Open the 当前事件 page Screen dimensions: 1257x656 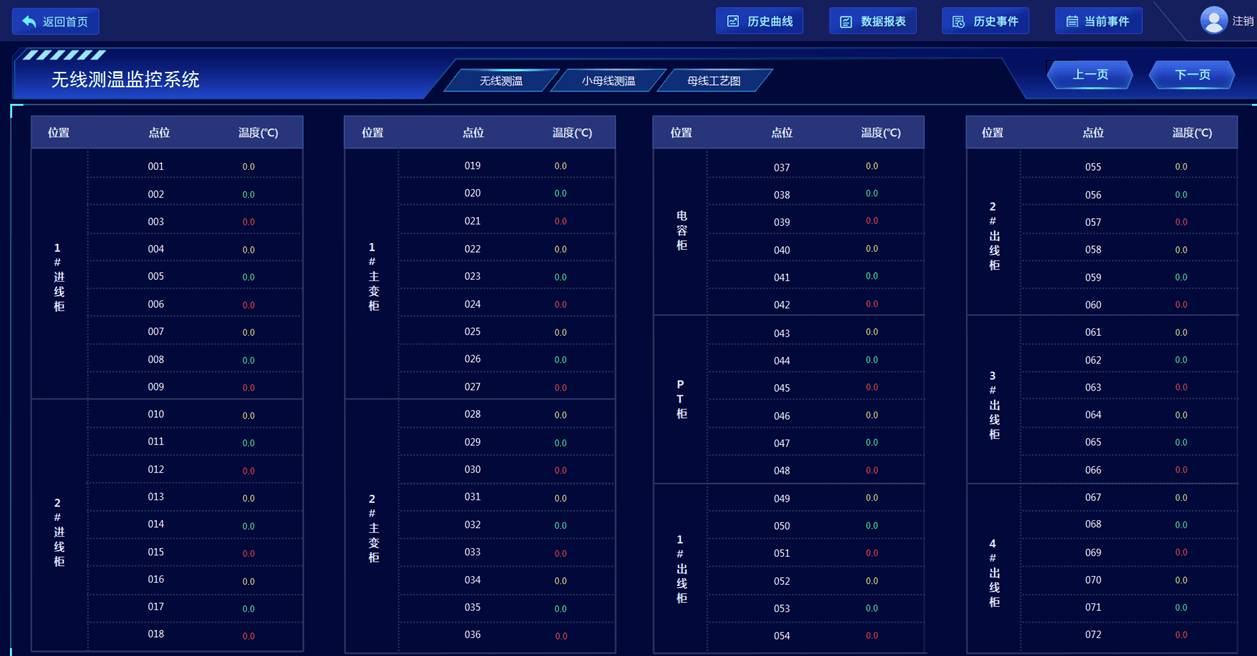1099,21
